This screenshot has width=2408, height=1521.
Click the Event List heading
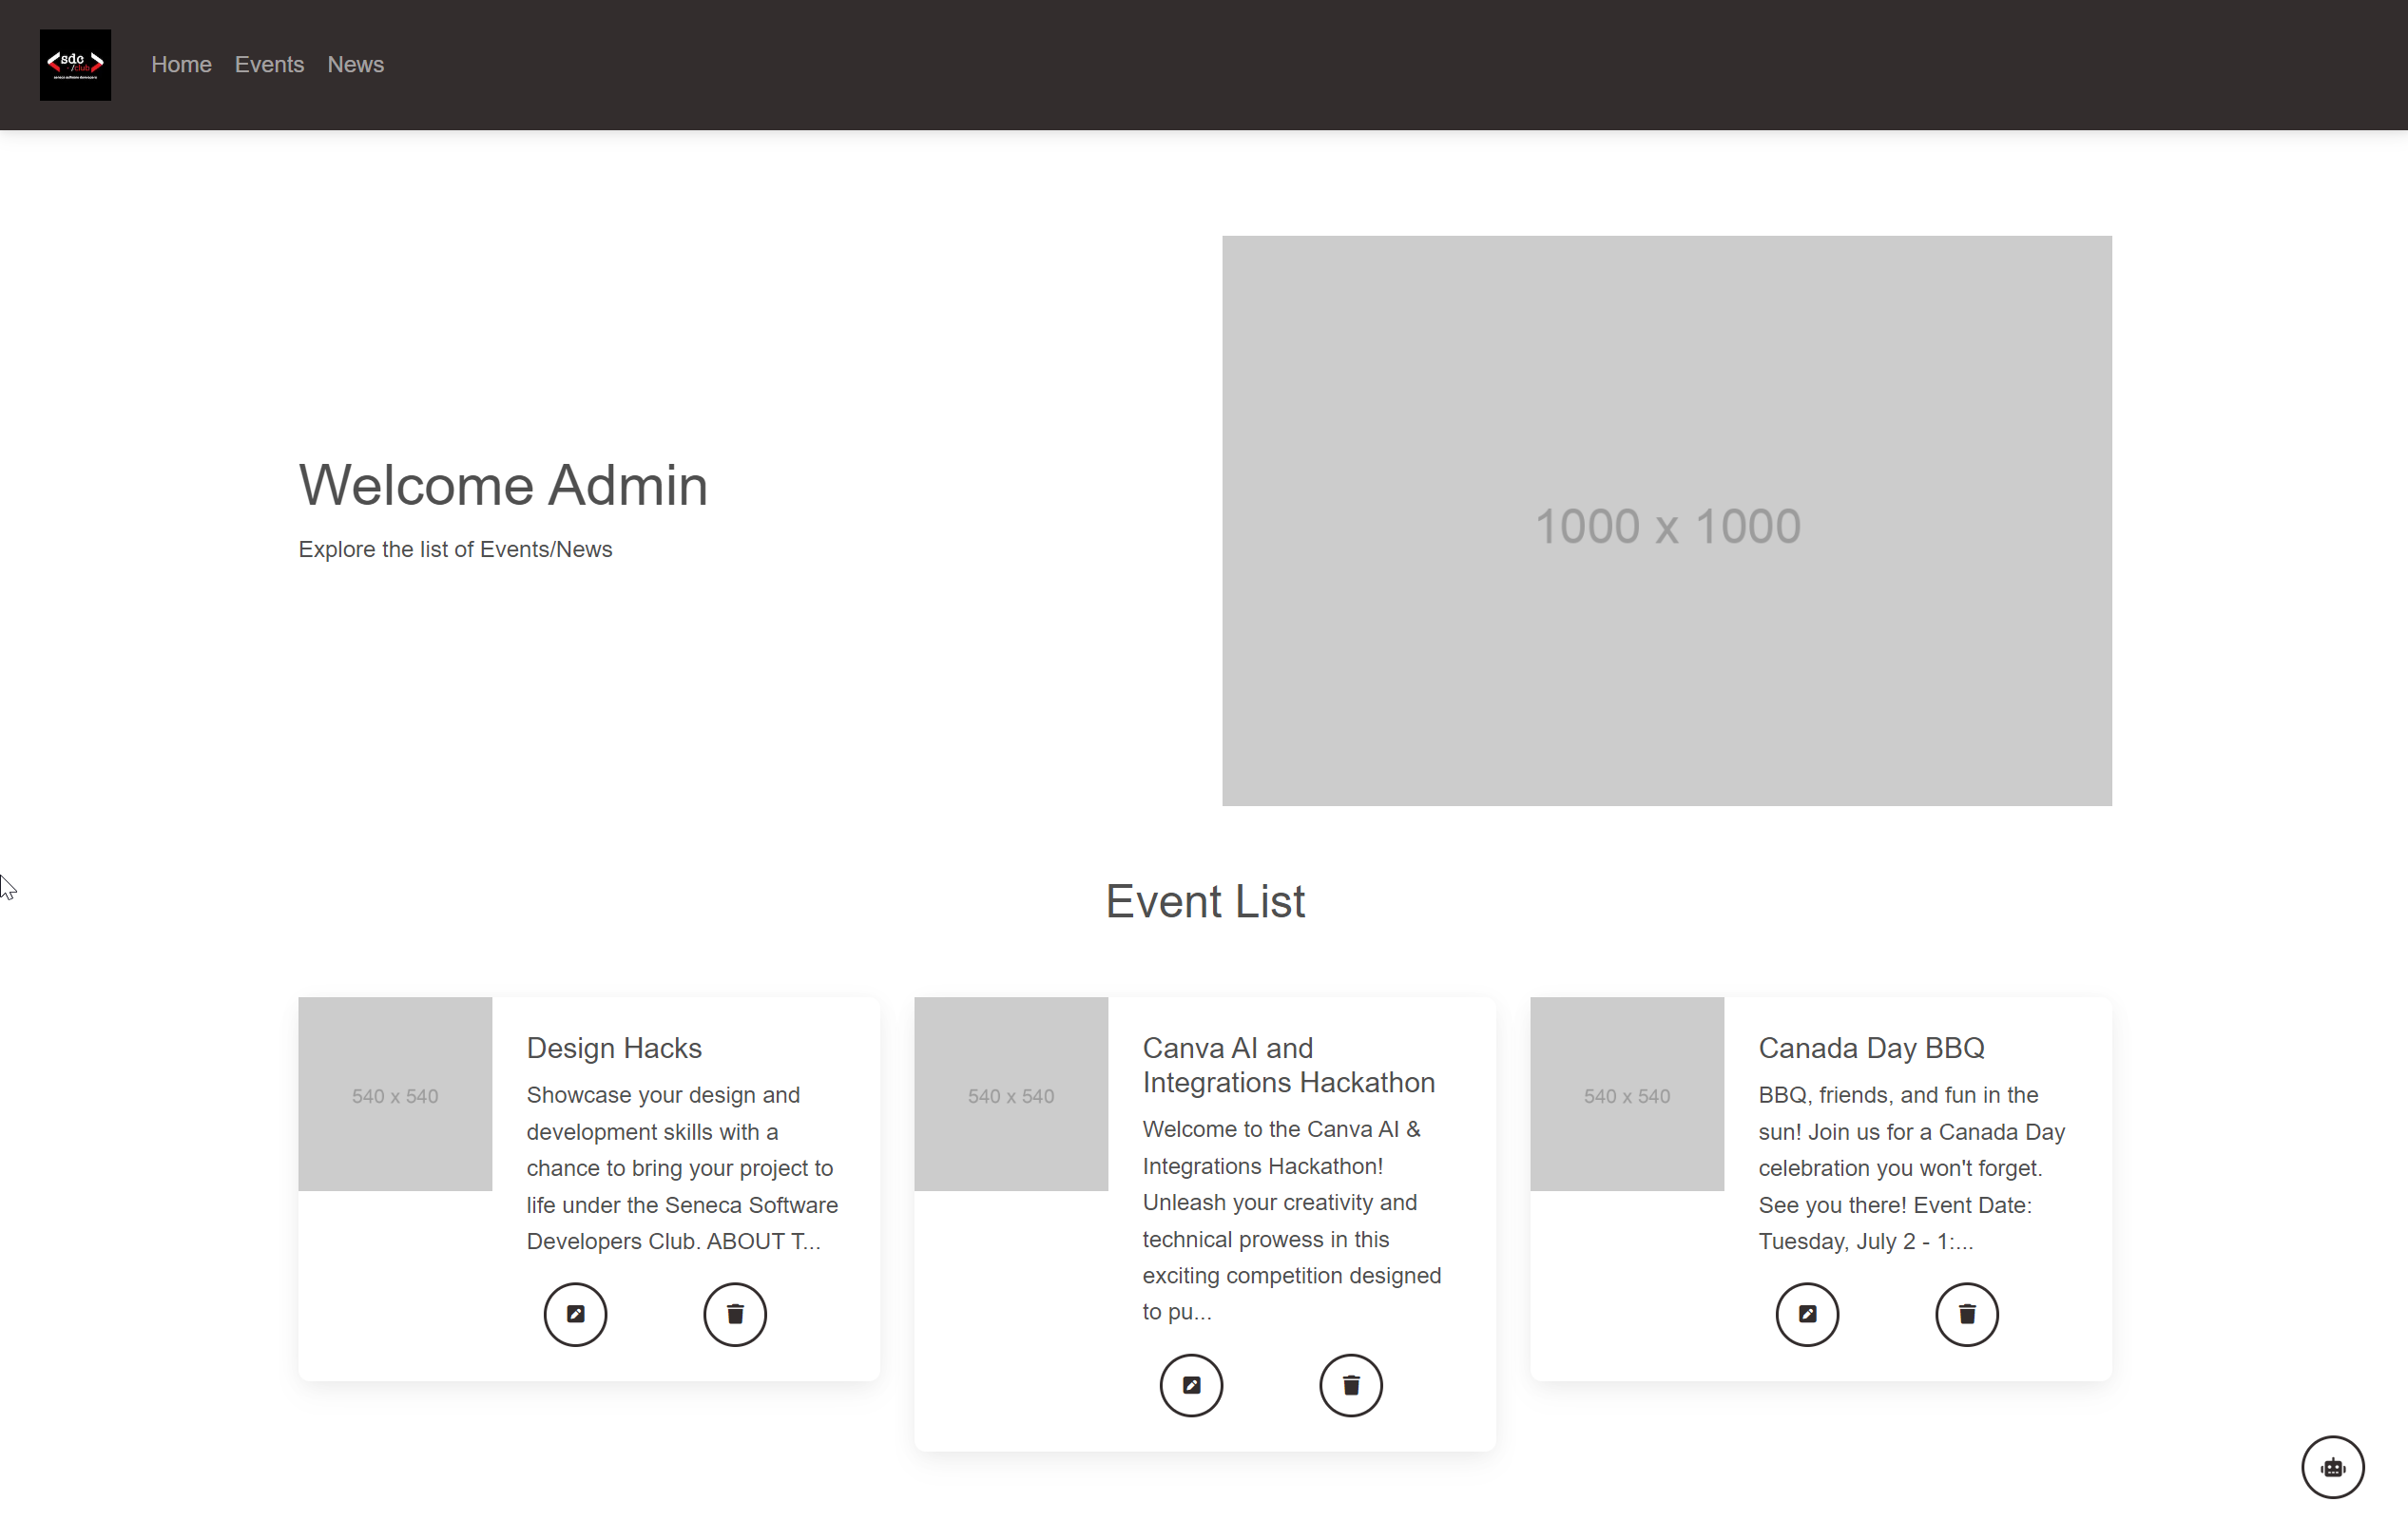(x=1205, y=901)
